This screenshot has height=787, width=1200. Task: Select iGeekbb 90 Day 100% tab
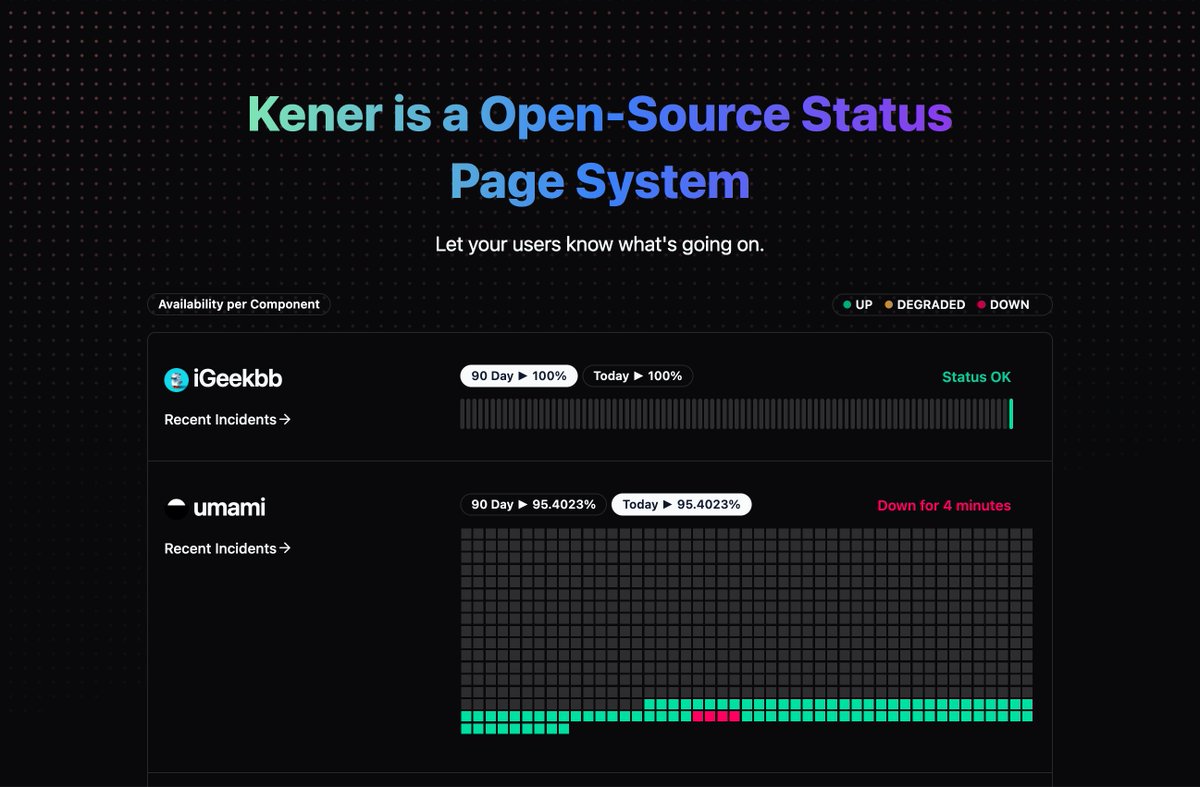[x=519, y=376]
